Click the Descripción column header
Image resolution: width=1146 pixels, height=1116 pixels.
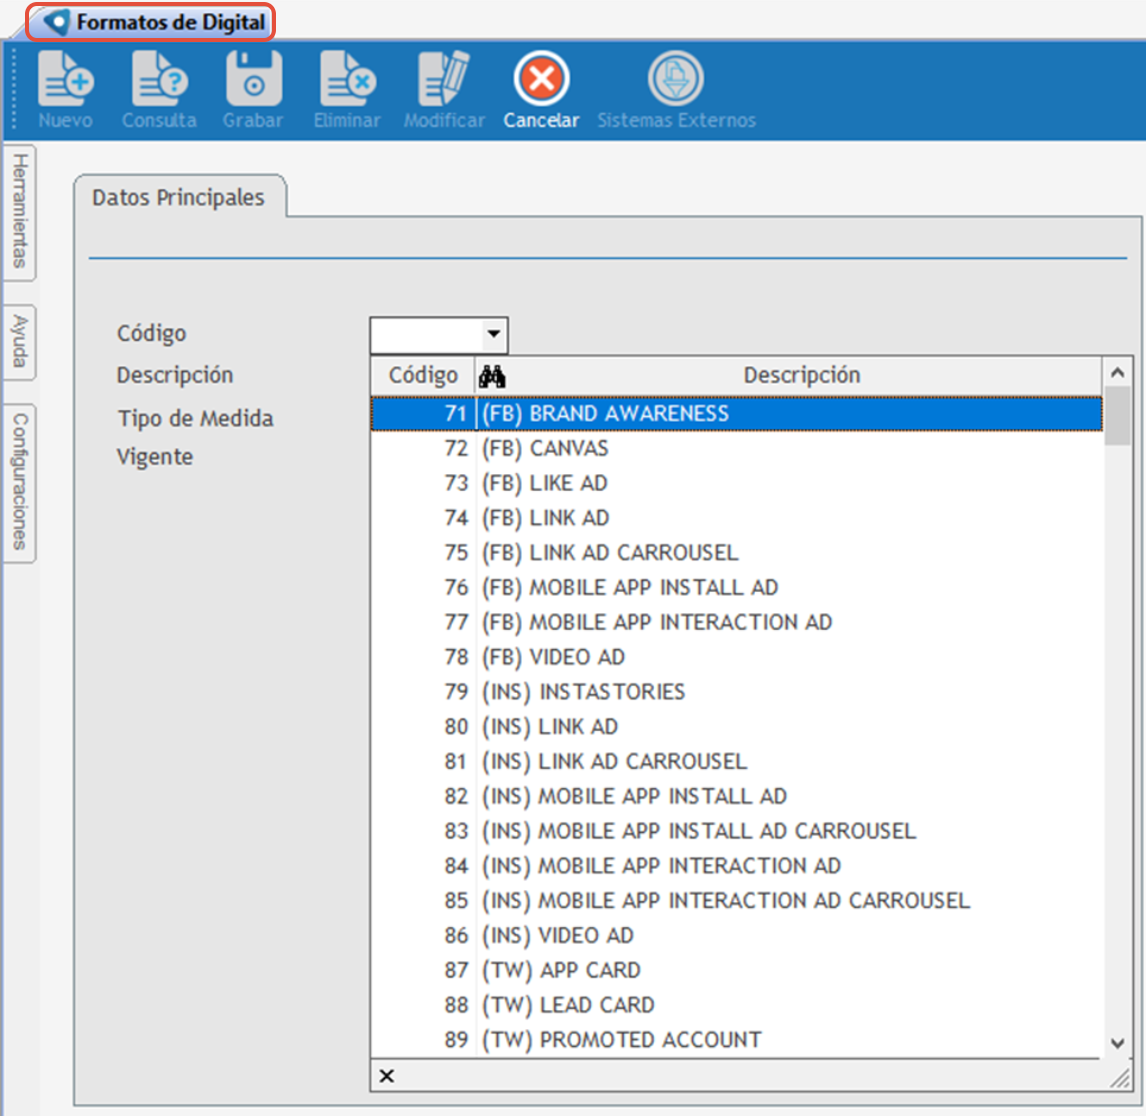802,376
